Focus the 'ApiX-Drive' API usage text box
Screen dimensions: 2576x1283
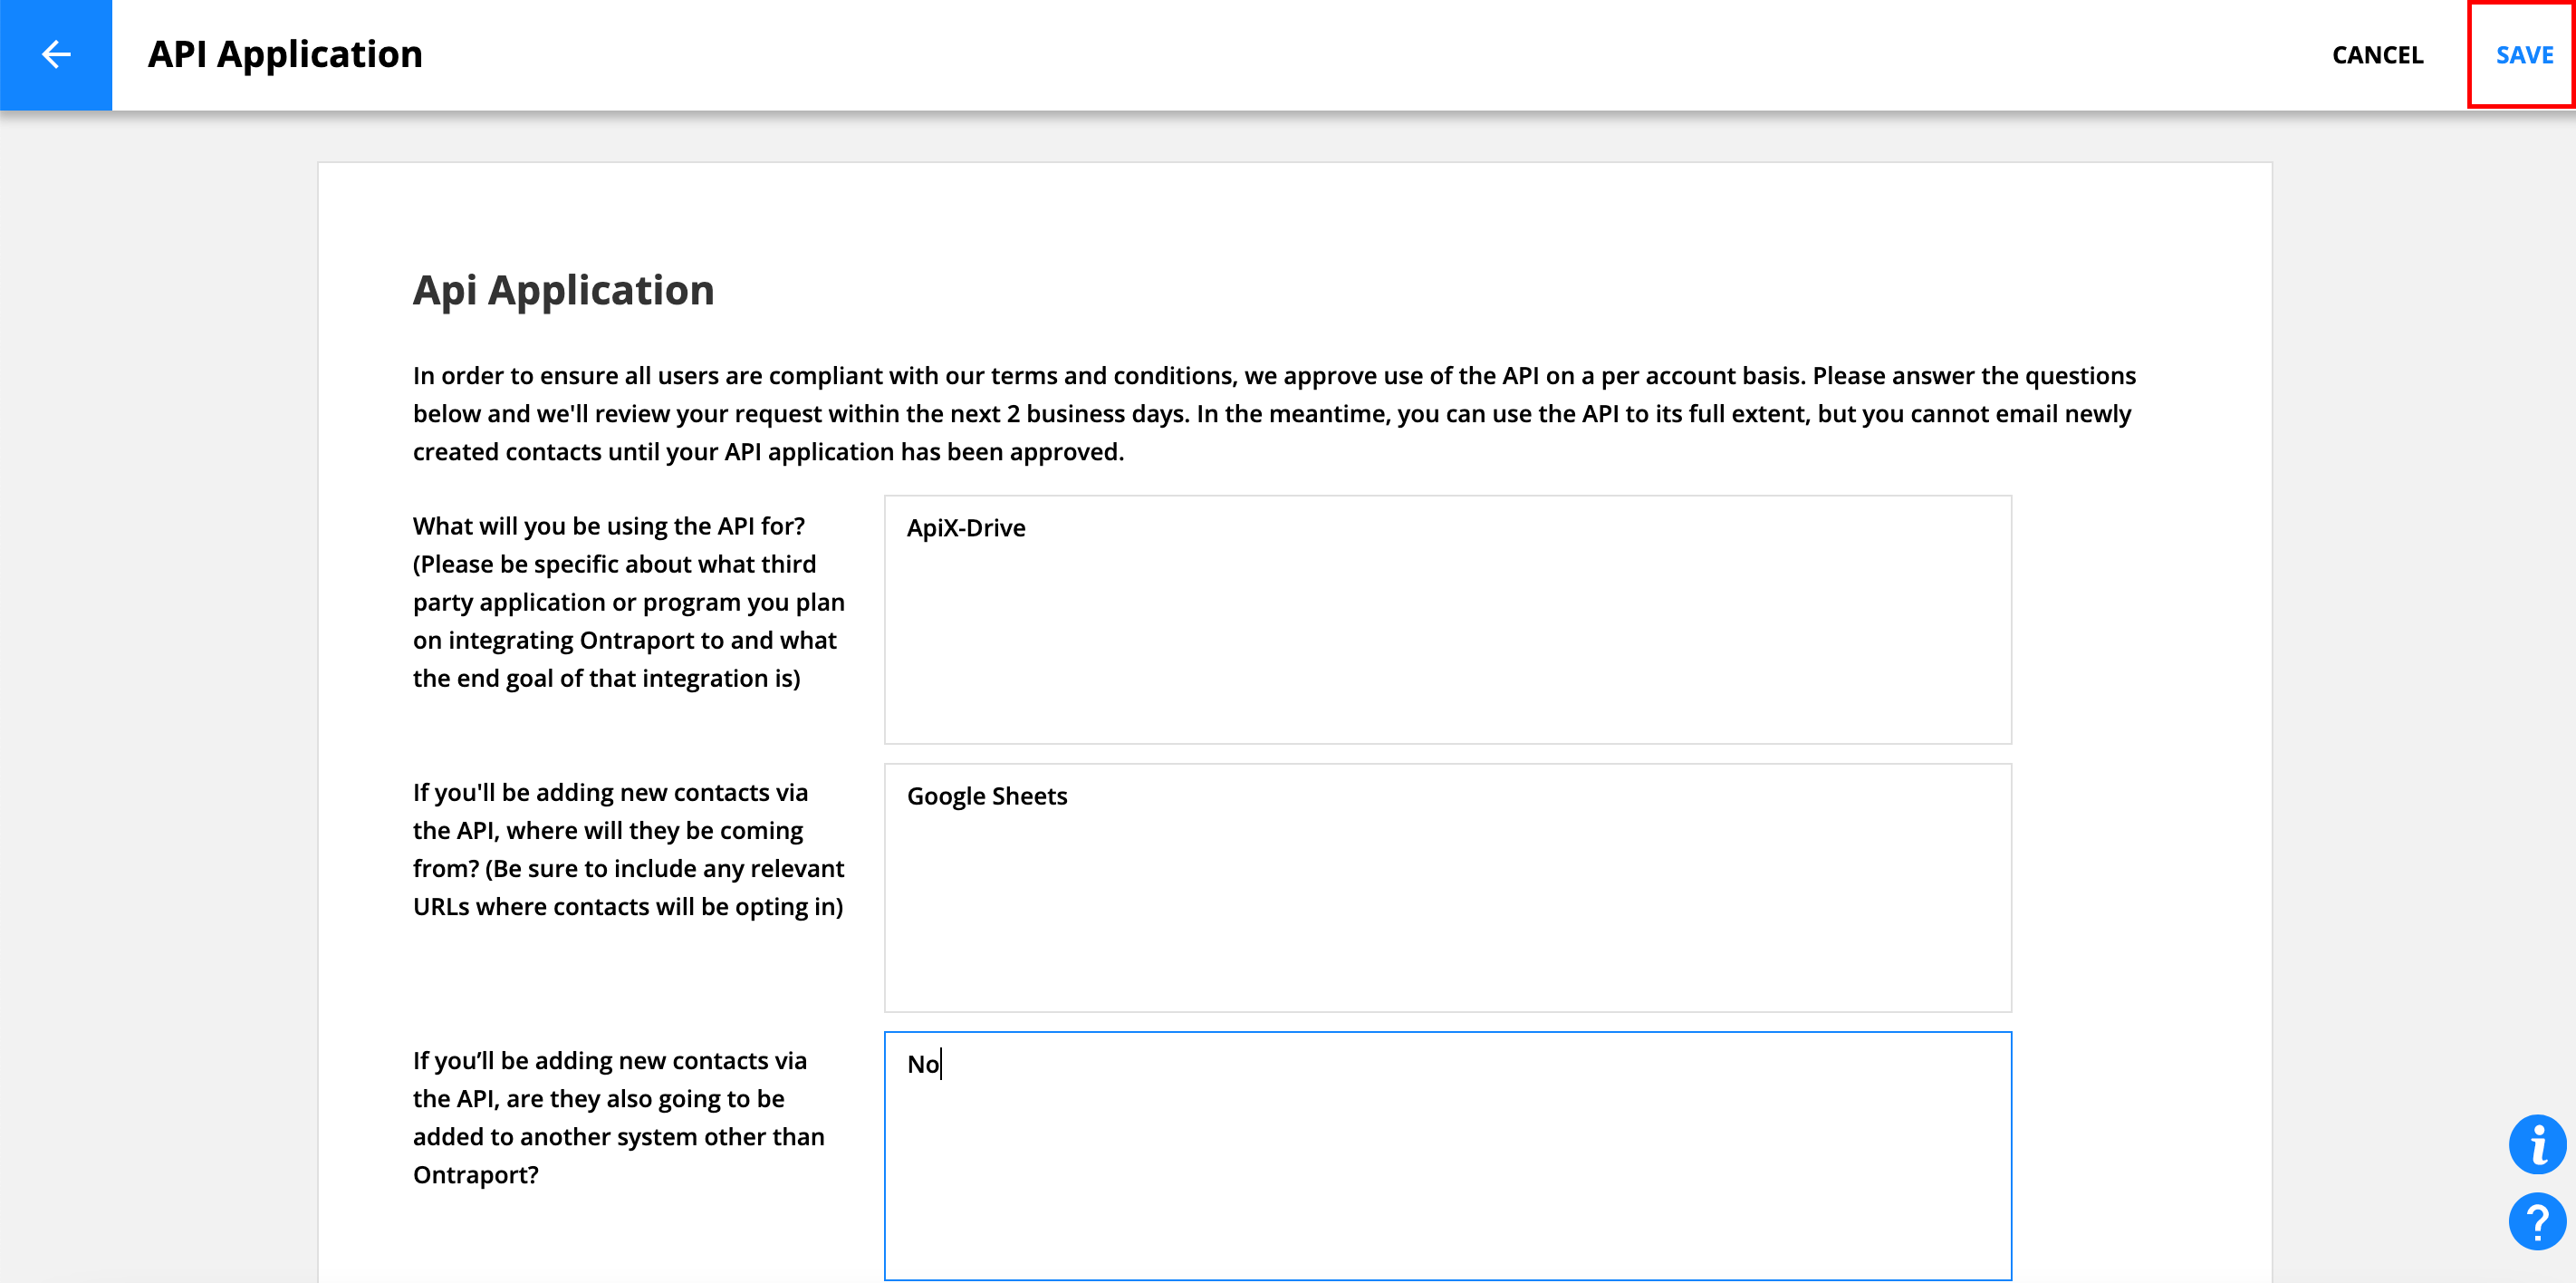(1447, 619)
